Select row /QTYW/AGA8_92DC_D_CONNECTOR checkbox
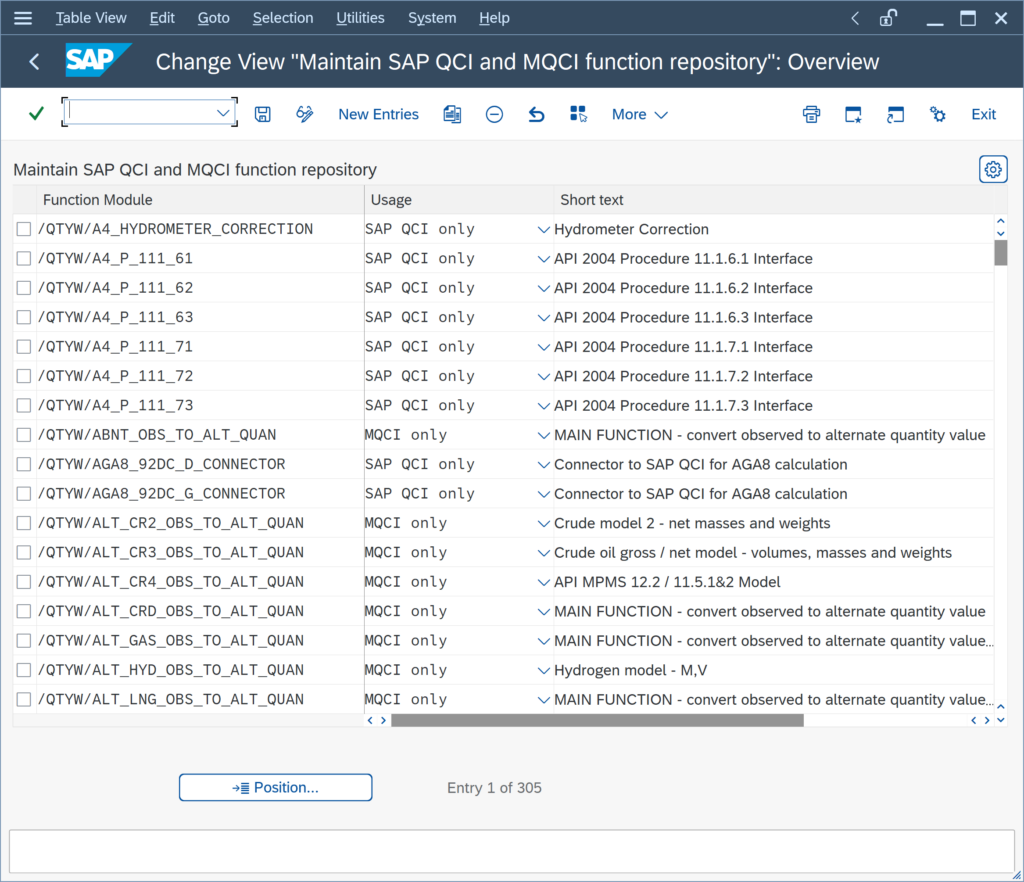Image resolution: width=1024 pixels, height=882 pixels. [x=24, y=464]
